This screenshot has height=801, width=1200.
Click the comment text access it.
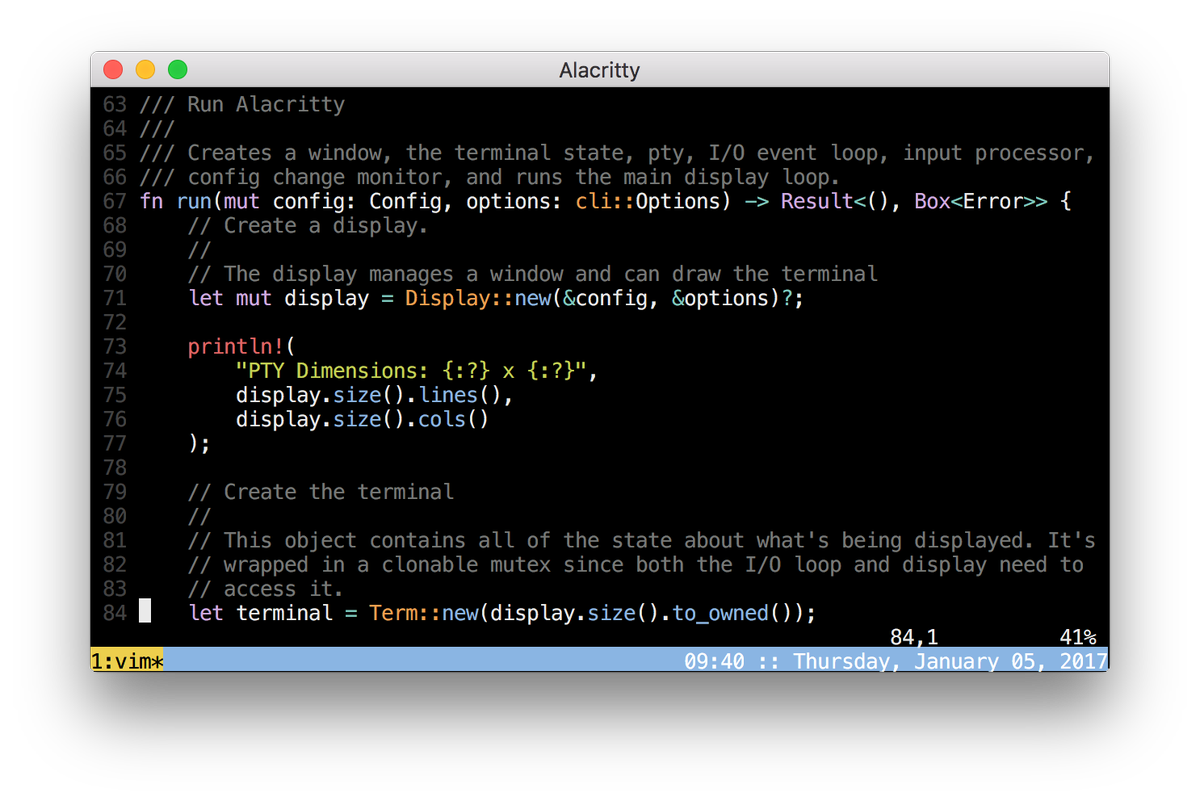(x=284, y=589)
